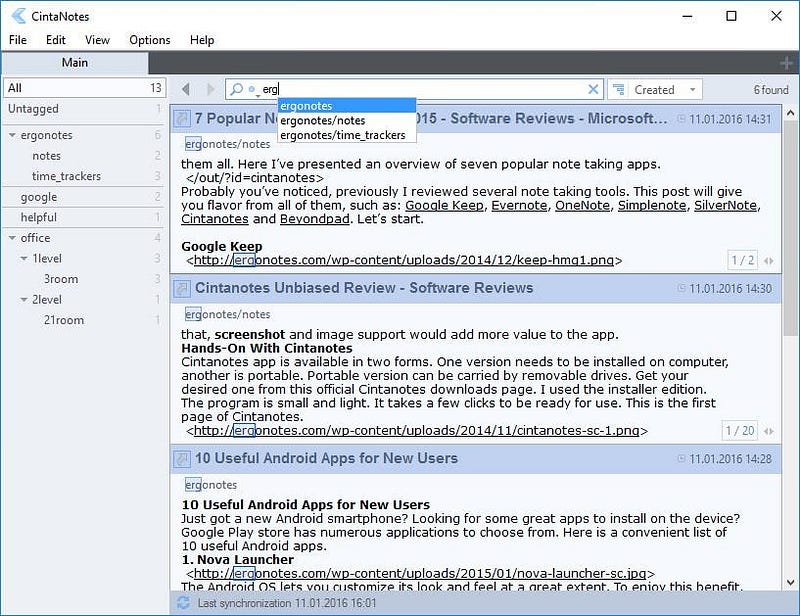Open the Created sort dropdown arrow
The height and width of the screenshot is (616, 800).
pyautogui.click(x=692, y=89)
